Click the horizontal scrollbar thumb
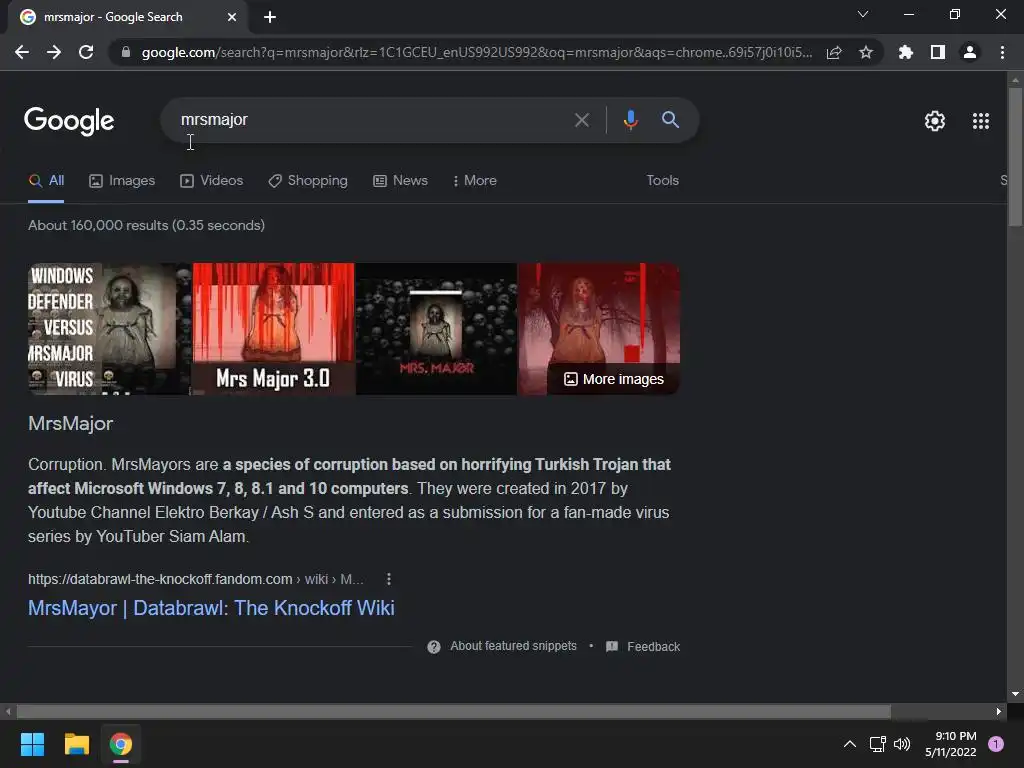 click(453, 711)
